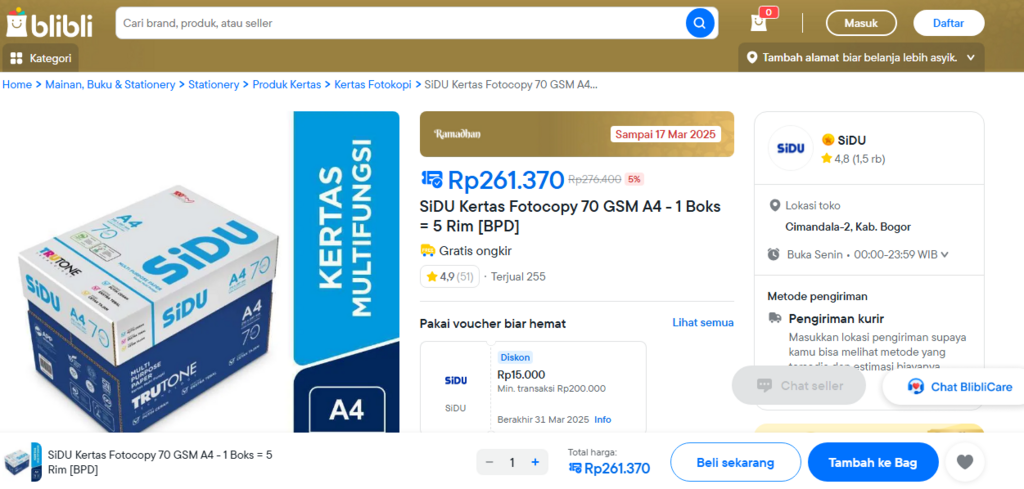The image size is (1024, 489).
Task: Open the Kategori menu
Action: (x=41, y=58)
